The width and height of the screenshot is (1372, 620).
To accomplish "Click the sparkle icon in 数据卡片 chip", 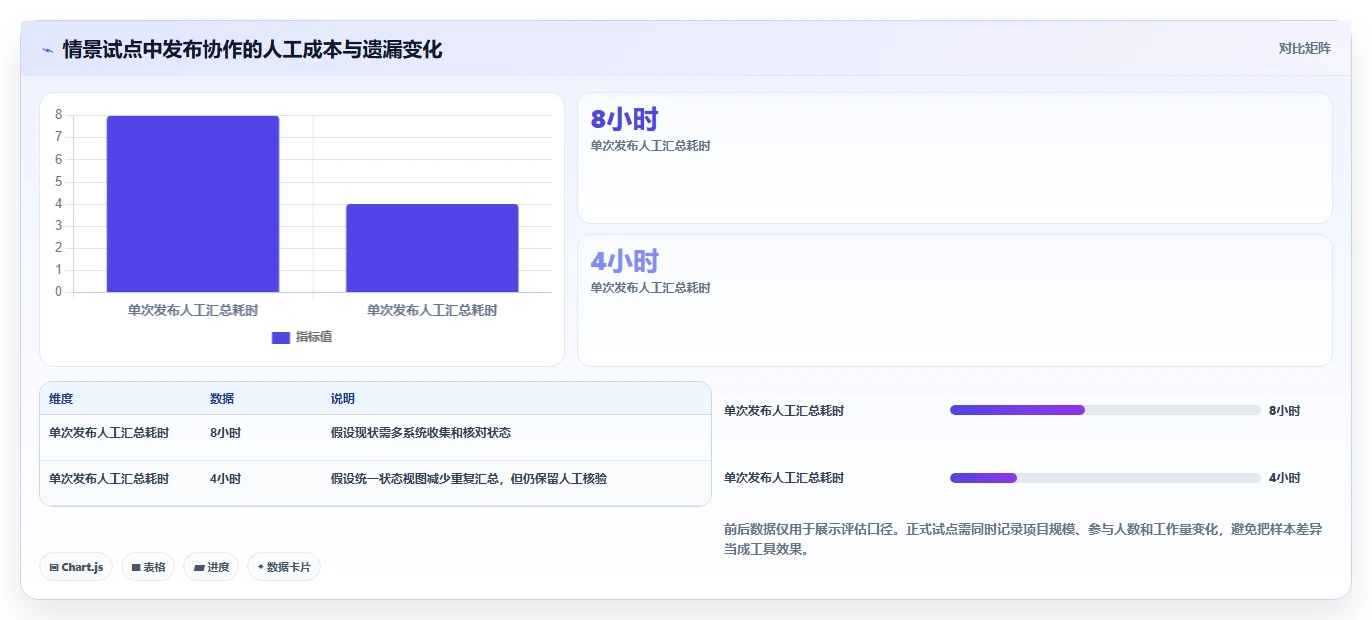I will click(260, 567).
